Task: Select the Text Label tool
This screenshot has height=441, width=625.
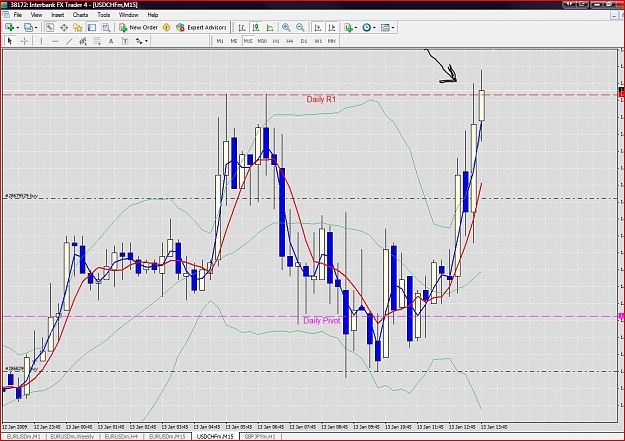Action: 125,41
